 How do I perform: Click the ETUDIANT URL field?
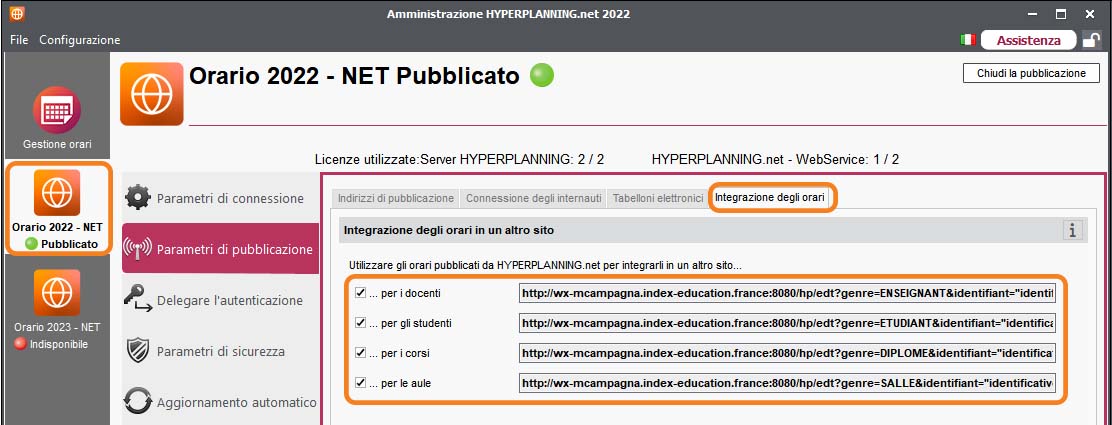[x=788, y=323]
